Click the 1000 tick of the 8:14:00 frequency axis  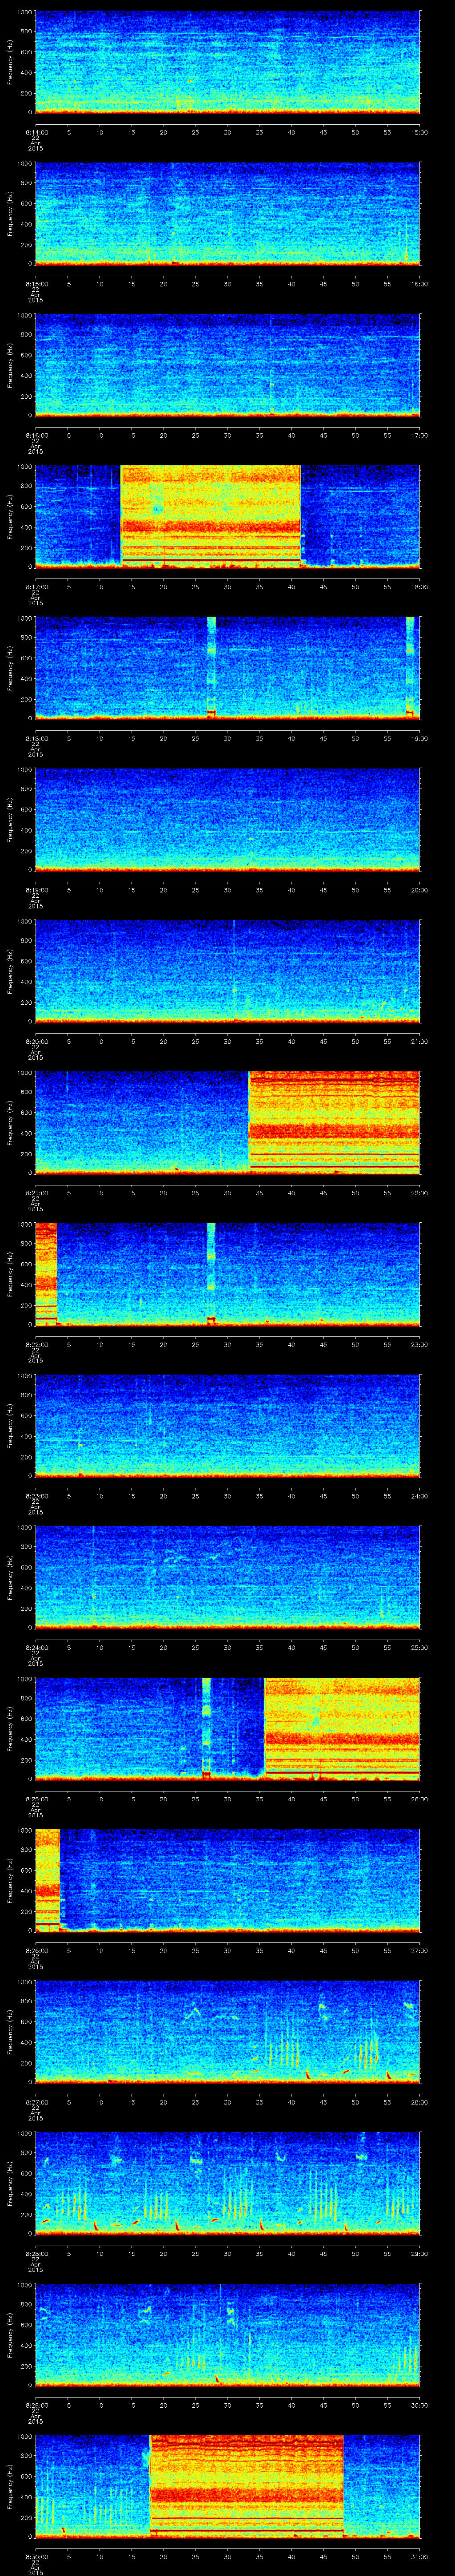coord(25,12)
